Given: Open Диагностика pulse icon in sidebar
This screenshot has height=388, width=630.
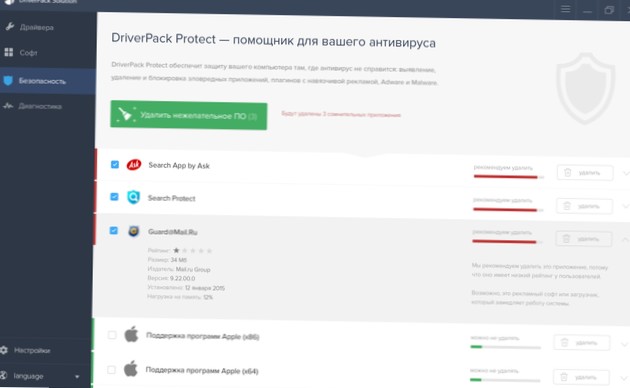Looking at the screenshot, I should (8, 106).
